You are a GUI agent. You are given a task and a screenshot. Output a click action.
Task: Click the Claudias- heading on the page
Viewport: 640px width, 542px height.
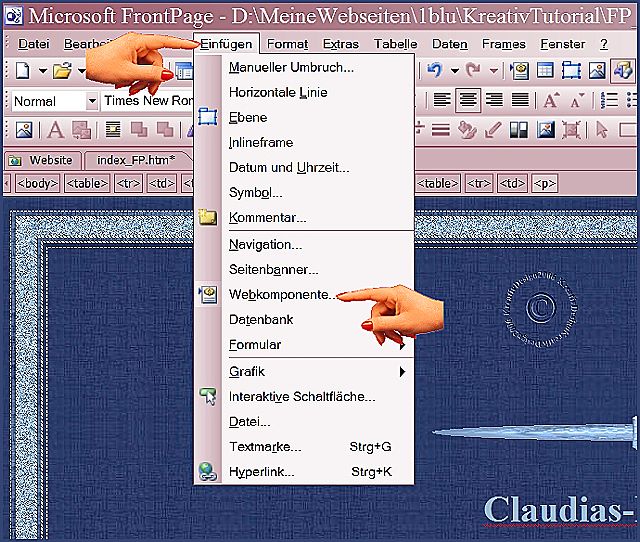coord(561,509)
